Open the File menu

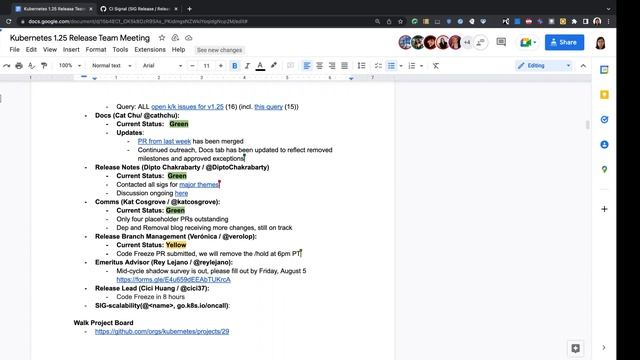15,50
